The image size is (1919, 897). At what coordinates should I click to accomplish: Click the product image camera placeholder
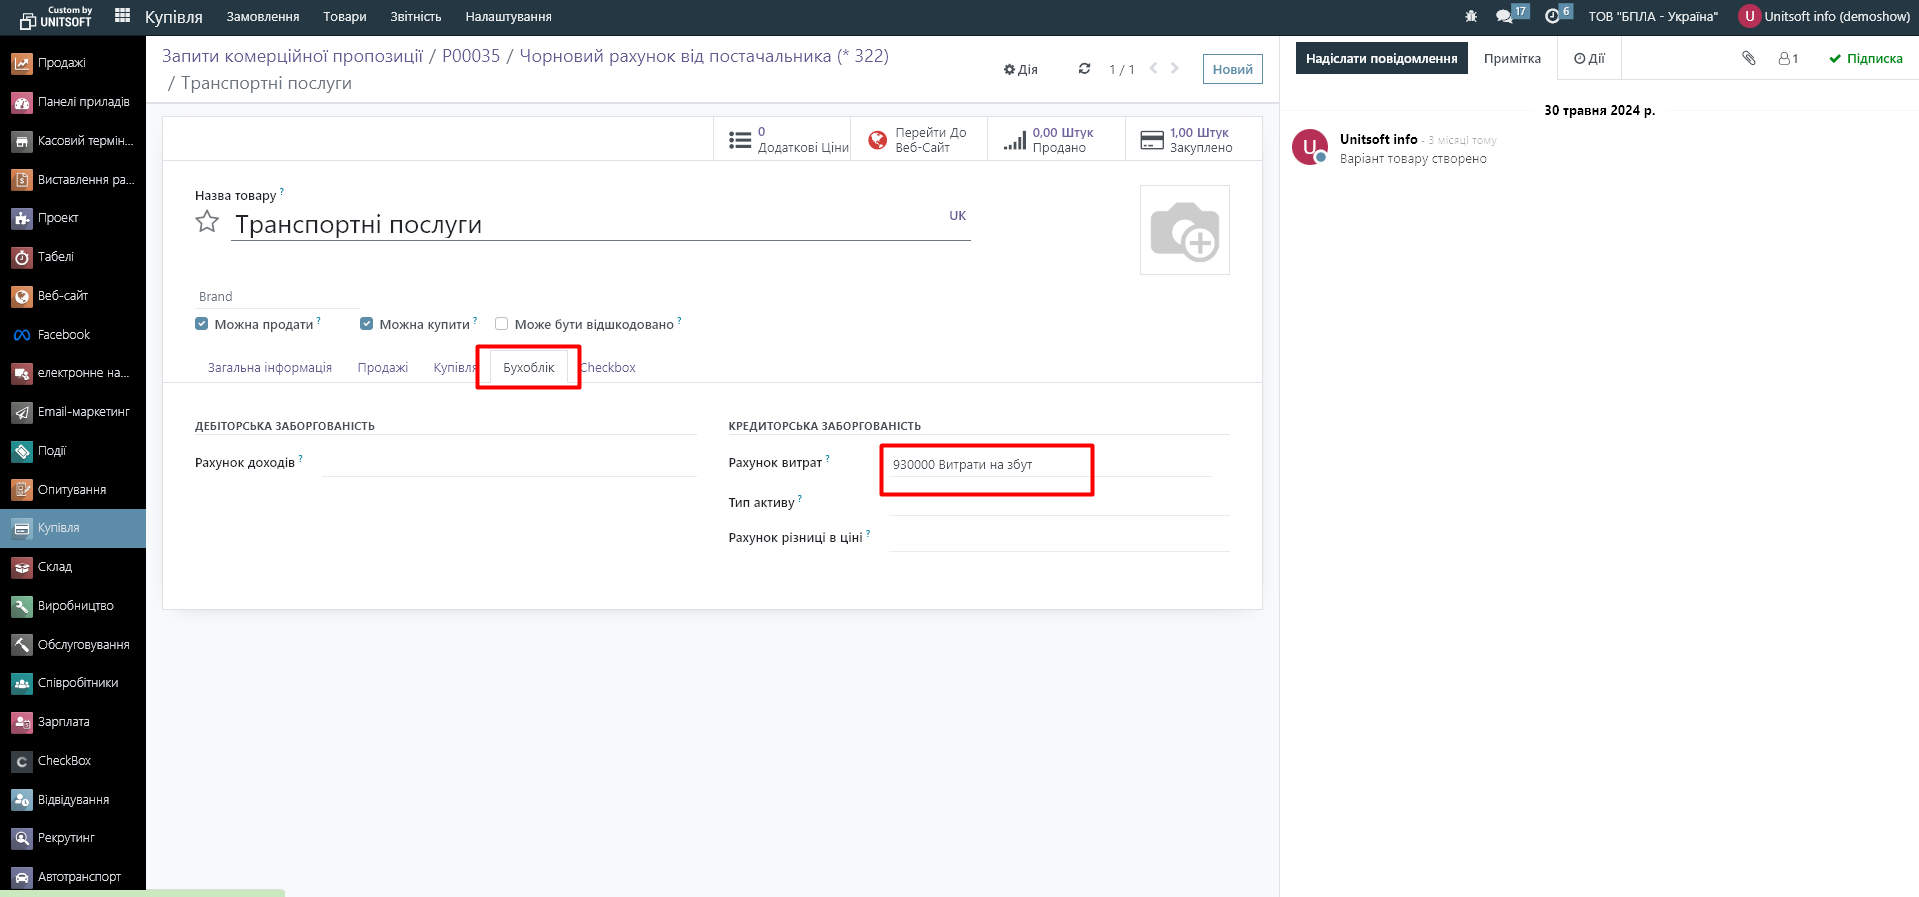1184,230
